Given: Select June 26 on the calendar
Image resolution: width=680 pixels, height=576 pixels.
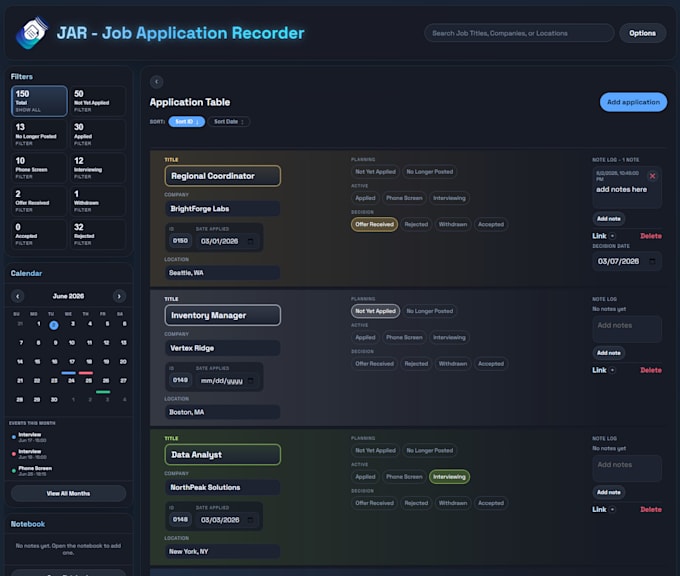Looking at the screenshot, I should (106, 381).
